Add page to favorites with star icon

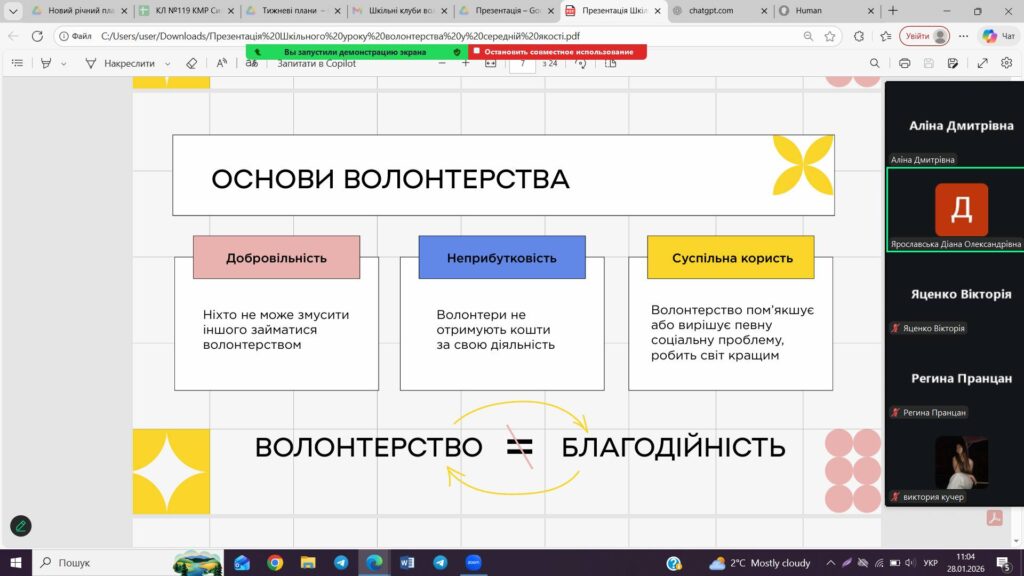click(x=829, y=37)
